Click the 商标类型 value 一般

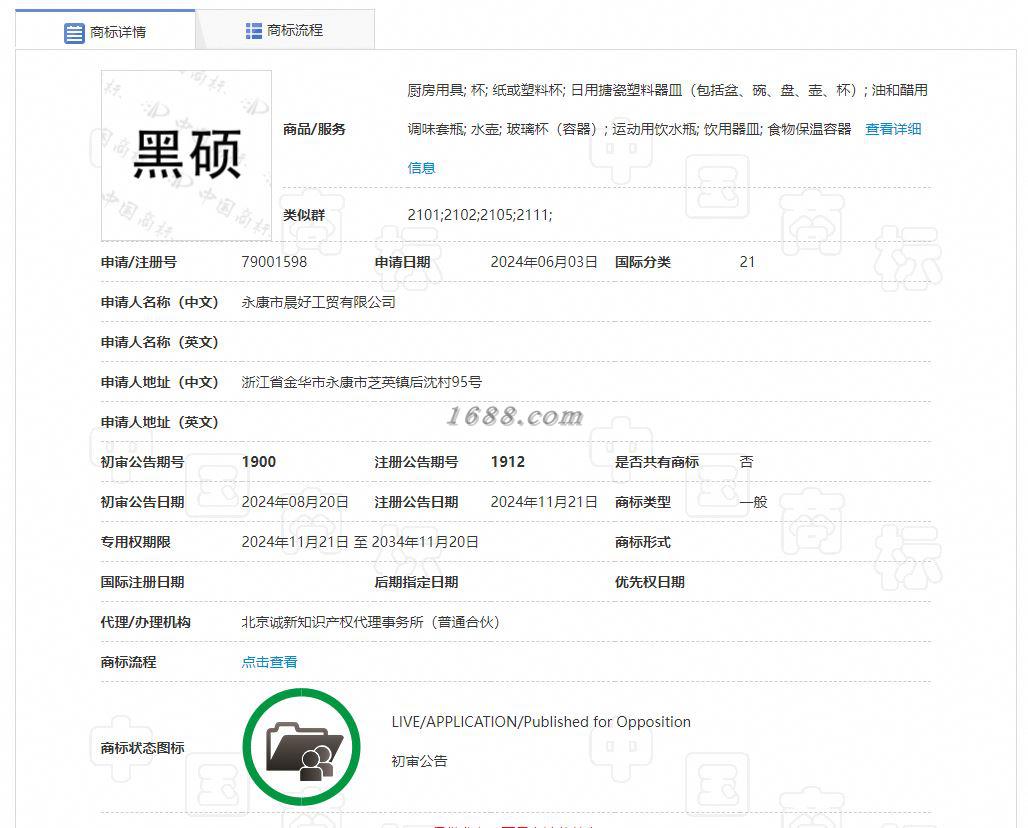click(x=753, y=502)
